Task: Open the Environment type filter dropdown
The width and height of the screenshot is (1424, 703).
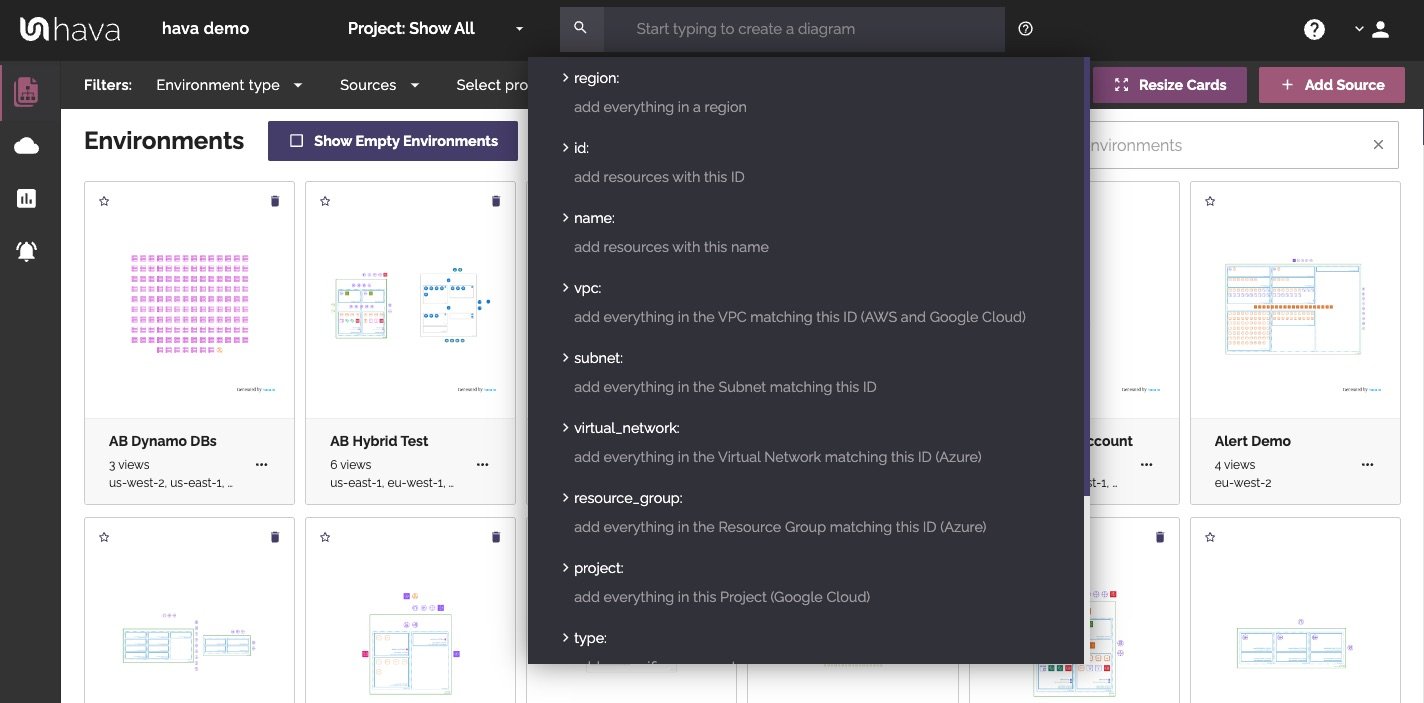Action: (x=229, y=85)
